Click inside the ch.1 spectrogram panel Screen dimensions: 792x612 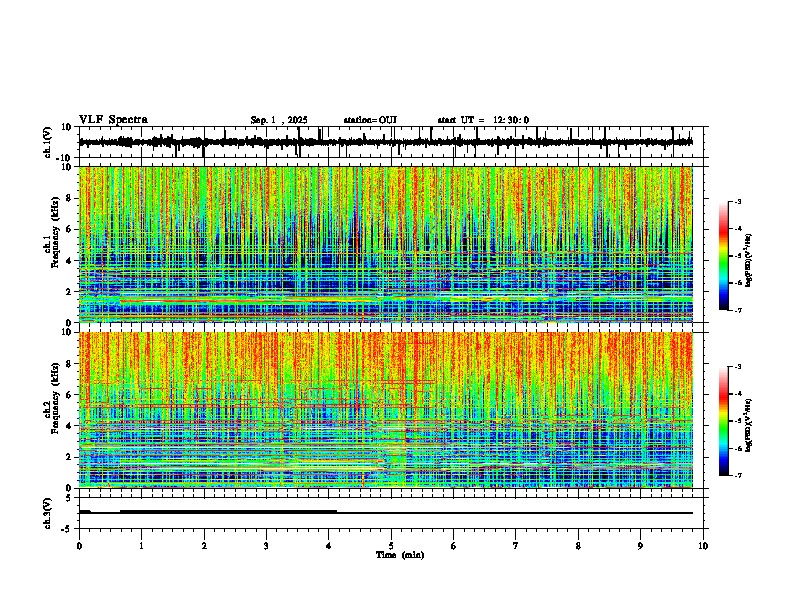coord(386,244)
